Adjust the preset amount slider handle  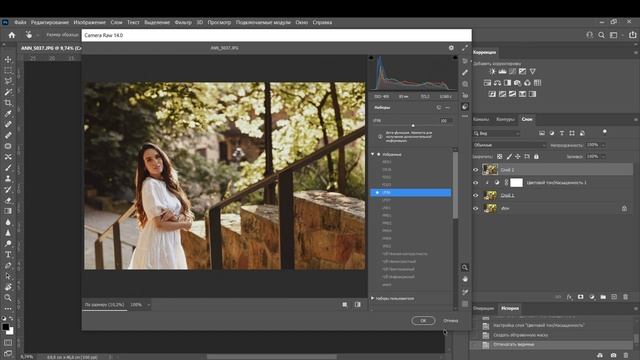point(413,125)
